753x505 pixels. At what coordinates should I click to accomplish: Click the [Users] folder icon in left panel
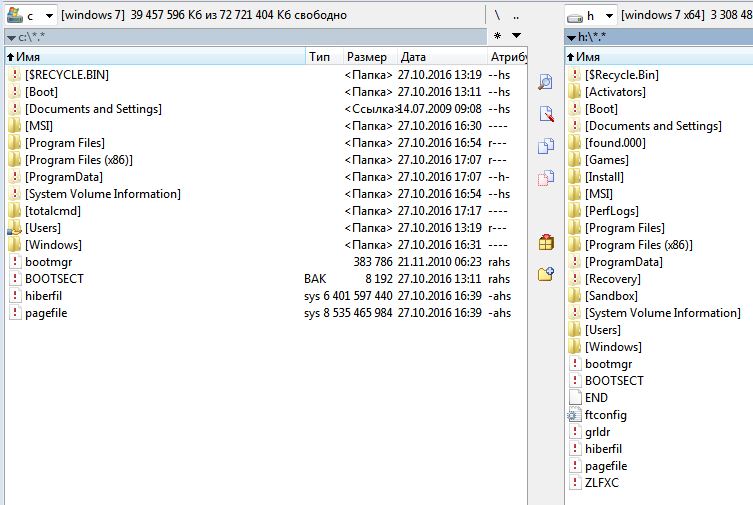[15, 228]
